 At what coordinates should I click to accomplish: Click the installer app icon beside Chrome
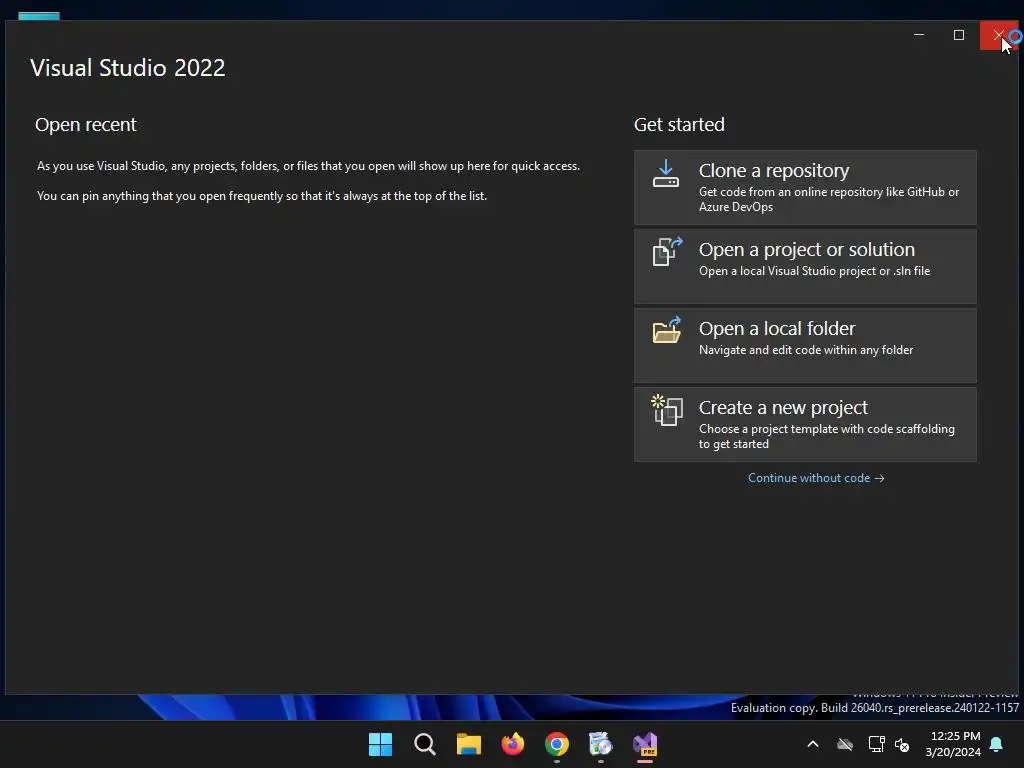[x=600, y=744]
